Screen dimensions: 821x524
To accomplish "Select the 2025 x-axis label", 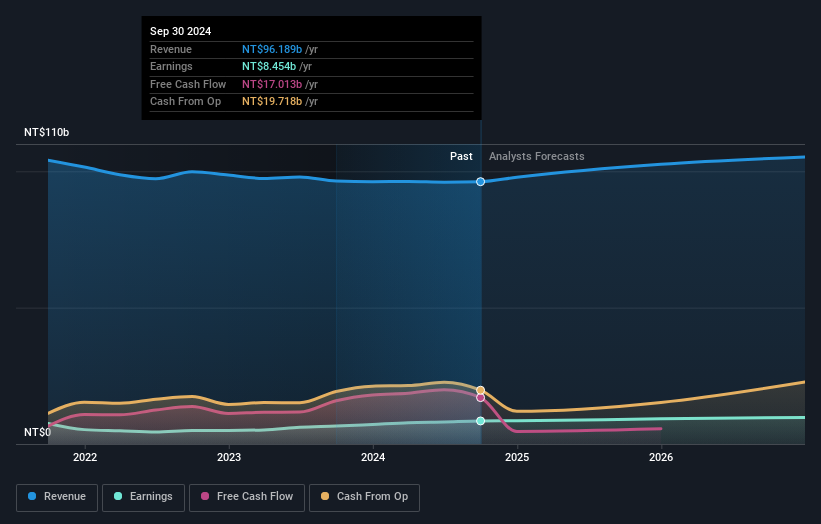I will (x=517, y=457).
